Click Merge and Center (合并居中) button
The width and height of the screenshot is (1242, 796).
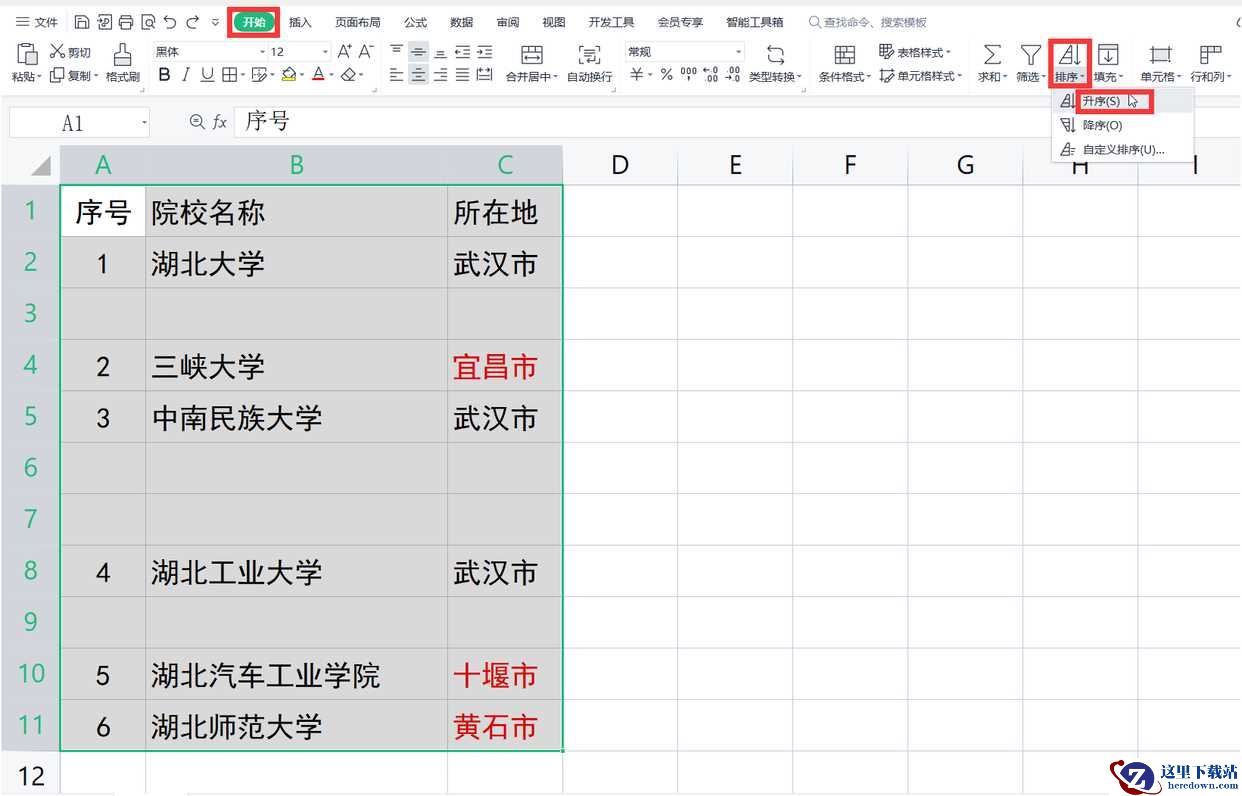[x=531, y=63]
